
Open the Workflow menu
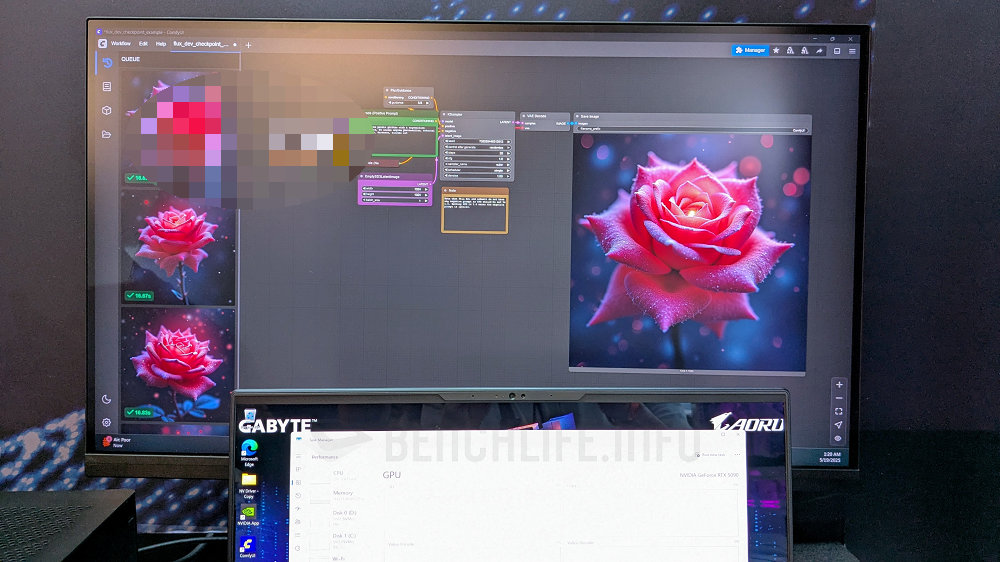(121, 43)
